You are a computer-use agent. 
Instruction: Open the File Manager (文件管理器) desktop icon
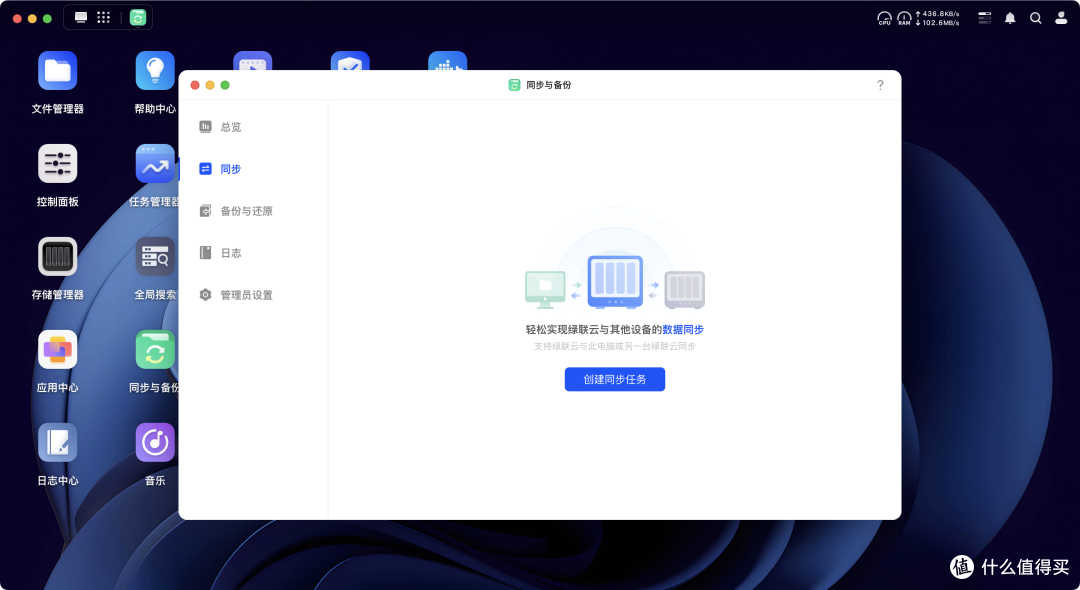(x=58, y=71)
